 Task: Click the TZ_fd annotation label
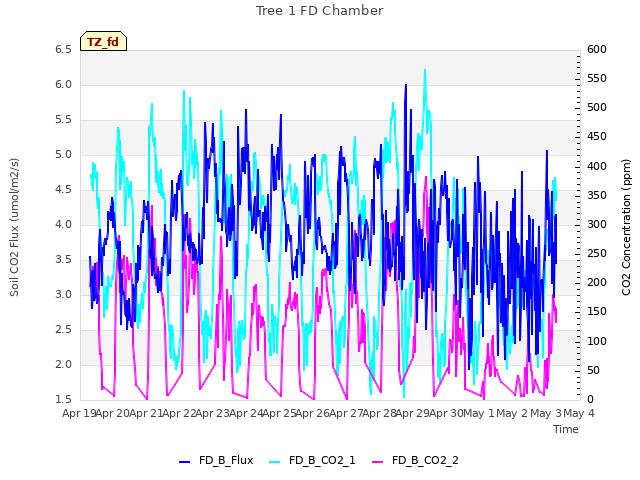(103, 41)
